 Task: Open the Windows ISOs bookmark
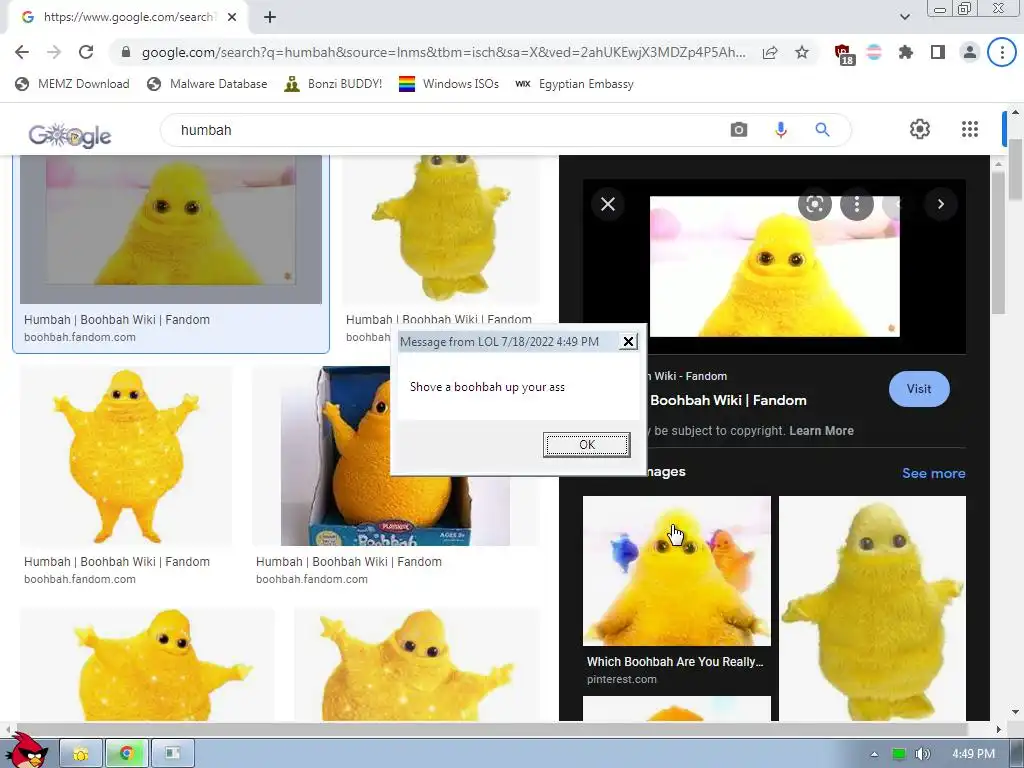click(x=449, y=84)
